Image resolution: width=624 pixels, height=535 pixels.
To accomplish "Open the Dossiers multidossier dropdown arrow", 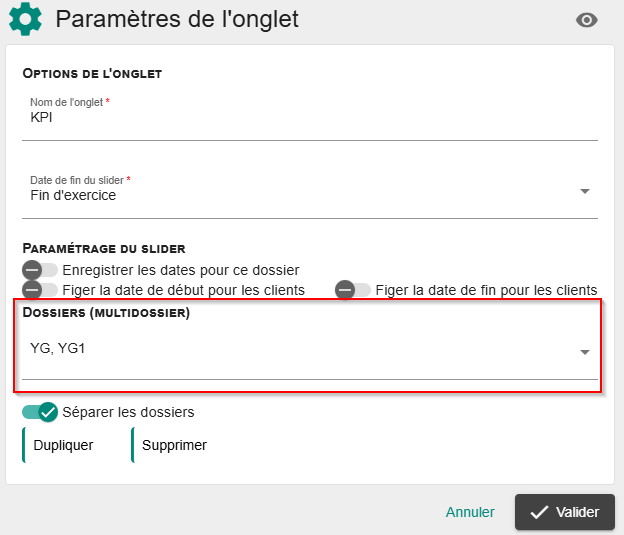I will click(x=585, y=352).
